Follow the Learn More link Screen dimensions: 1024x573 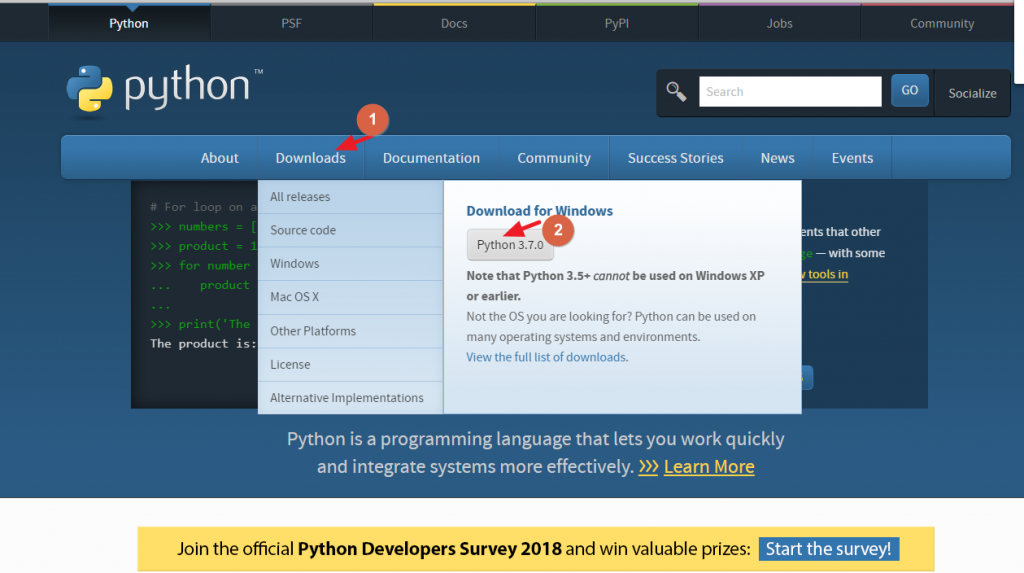click(x=709, y=467)
